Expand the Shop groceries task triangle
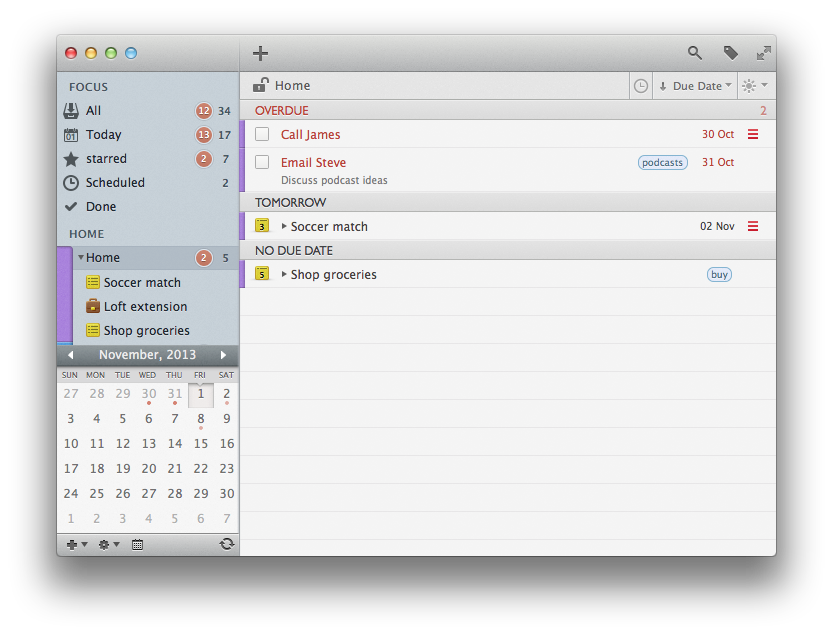 pos(284,274)
